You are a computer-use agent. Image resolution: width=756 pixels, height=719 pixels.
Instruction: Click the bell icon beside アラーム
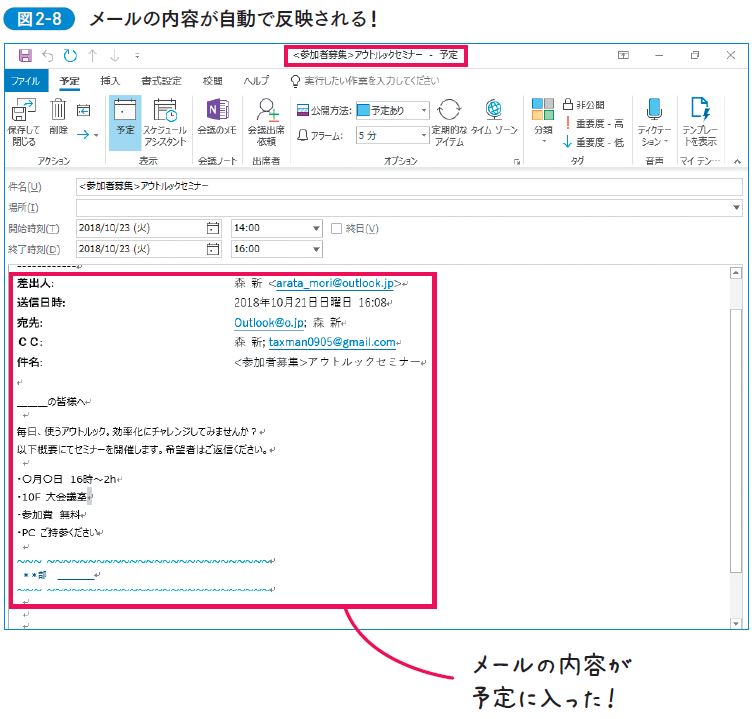302,135
